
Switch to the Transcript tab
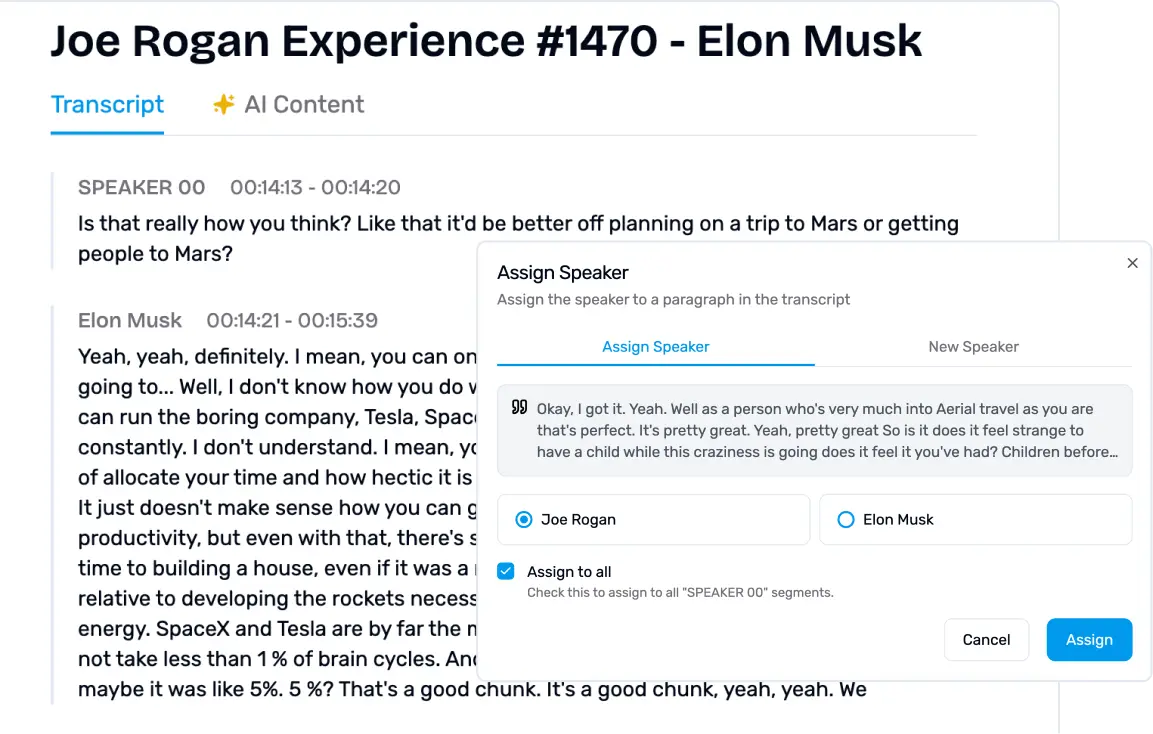[107, 104]
